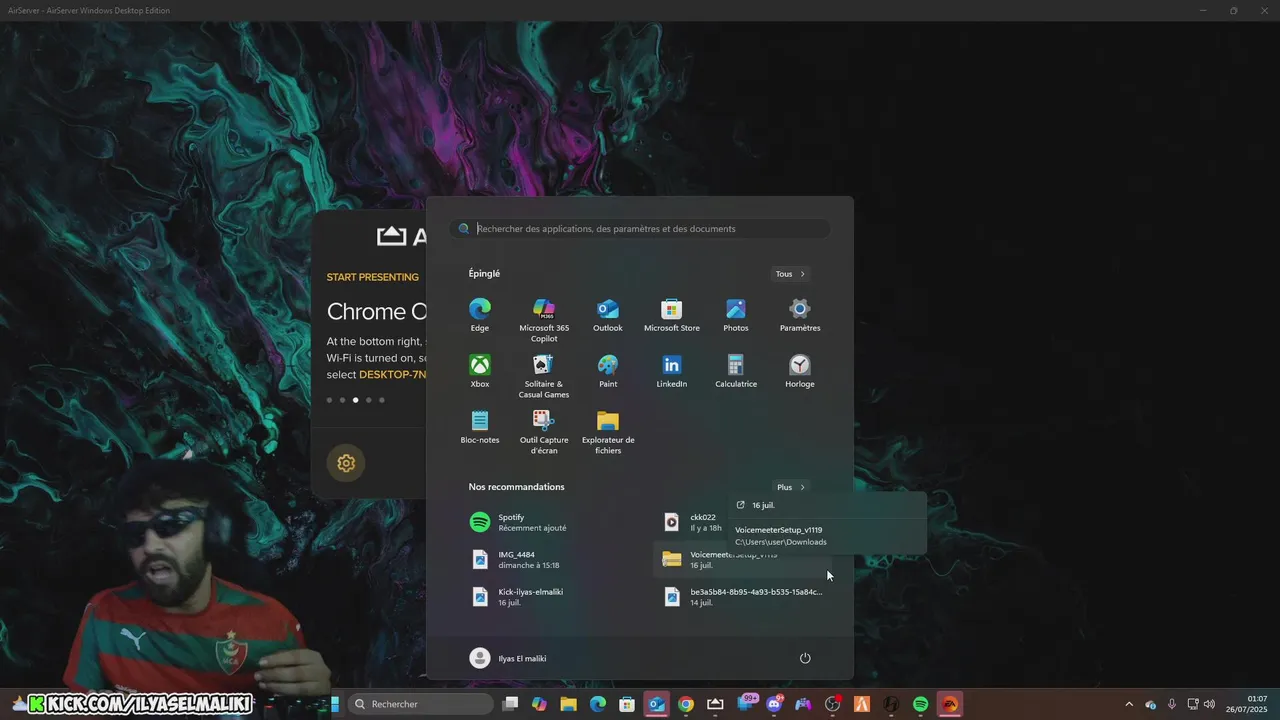Switch to Outlook in the taskbar
This screenshot has height=720, width=1280.
(x=656, y=704)
